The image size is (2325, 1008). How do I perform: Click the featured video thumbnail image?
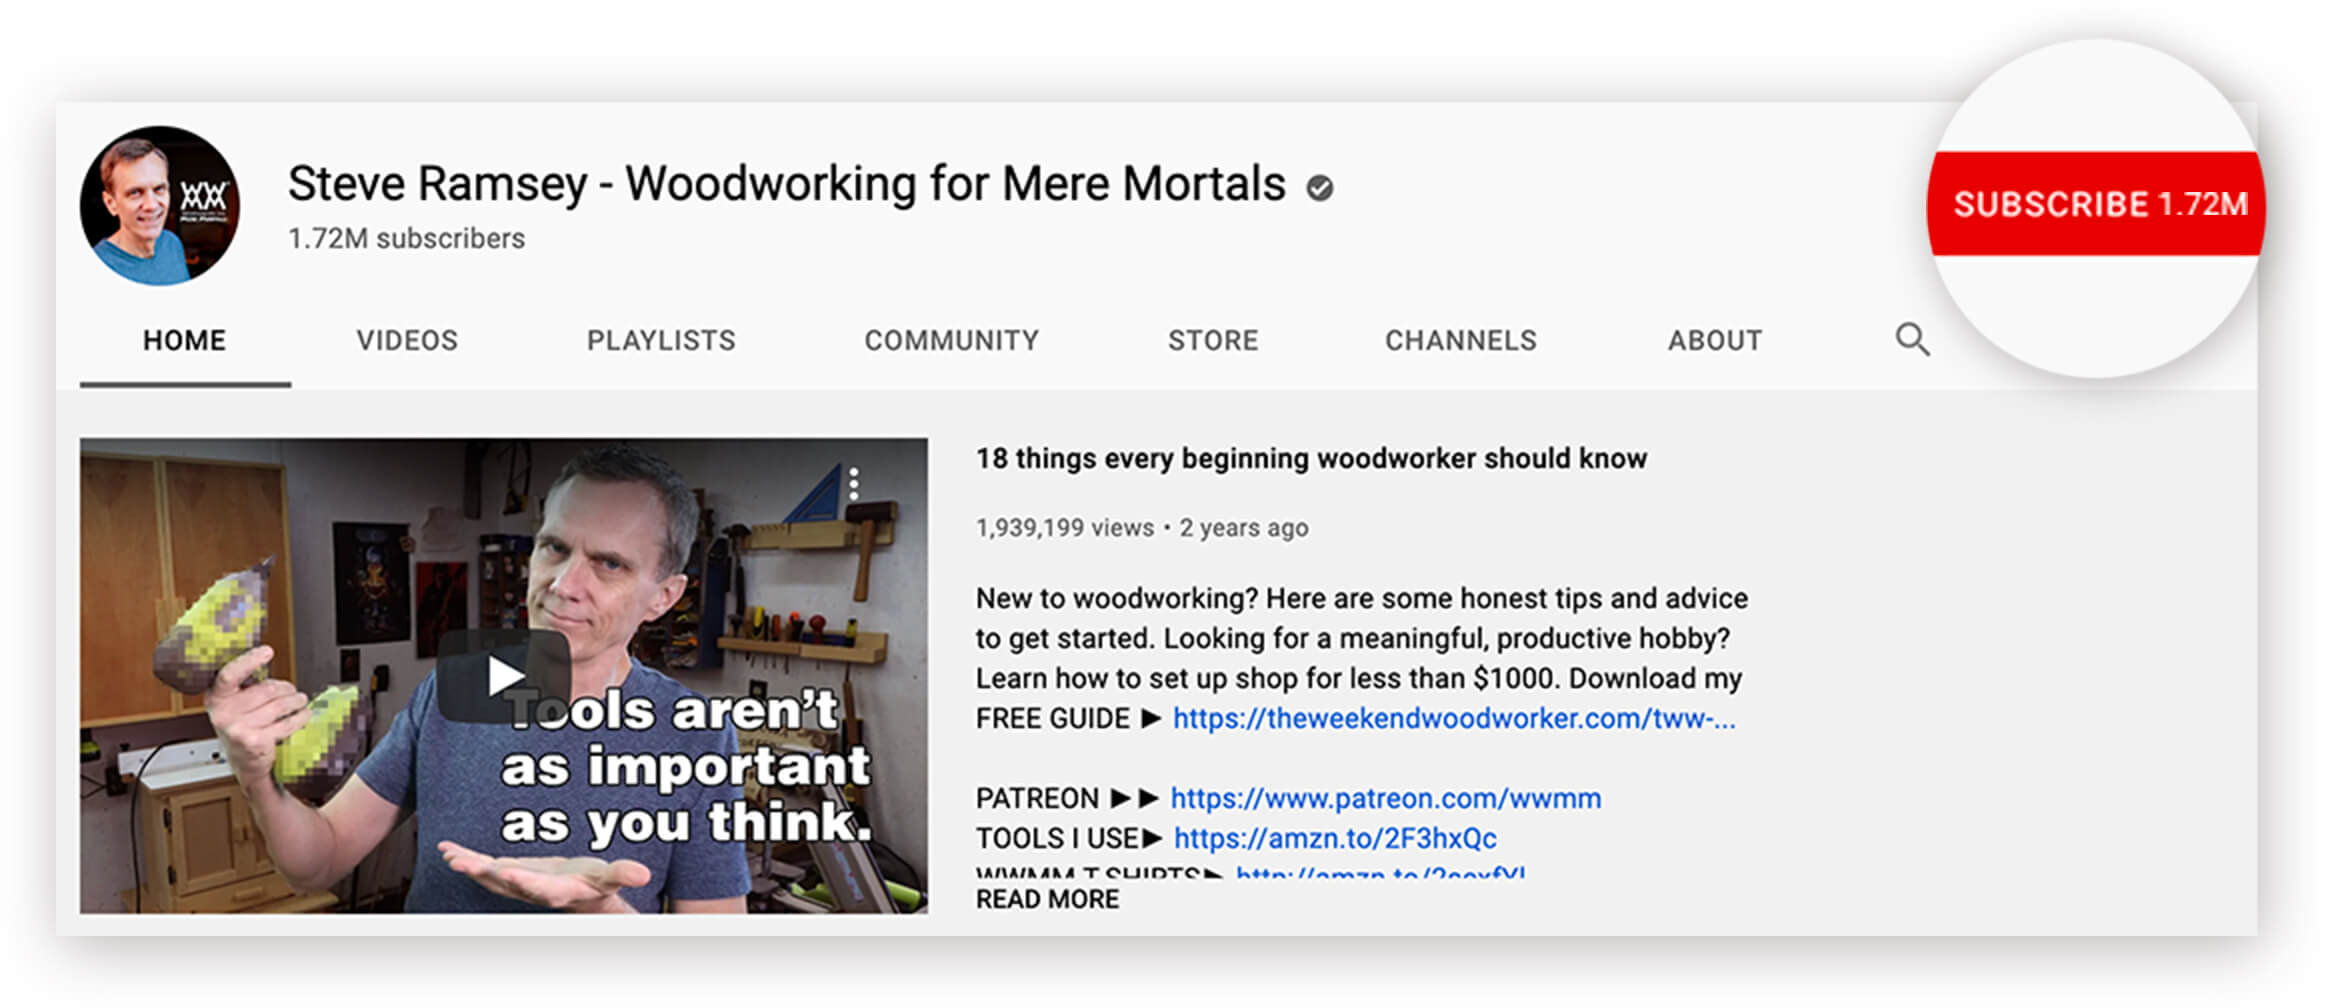pos(504,676)
